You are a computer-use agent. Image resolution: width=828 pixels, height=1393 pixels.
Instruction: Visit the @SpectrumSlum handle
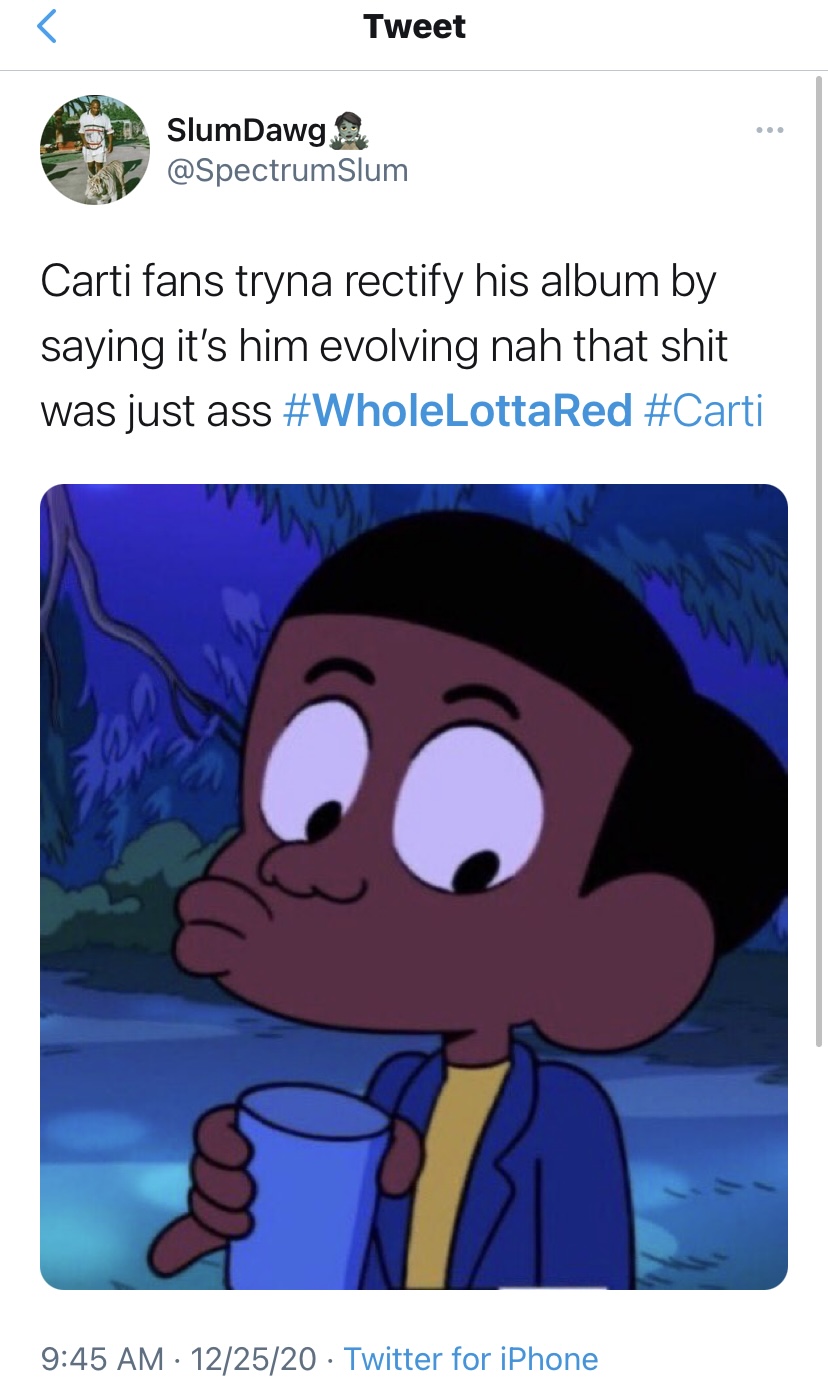click(287, 170)
